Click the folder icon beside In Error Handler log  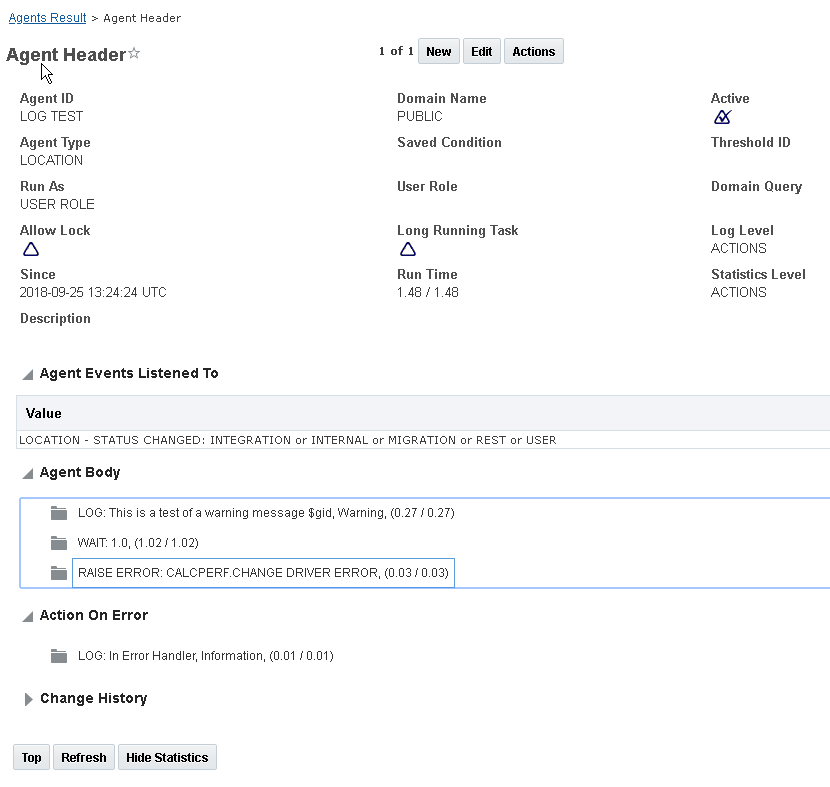(x=59, y=656)
